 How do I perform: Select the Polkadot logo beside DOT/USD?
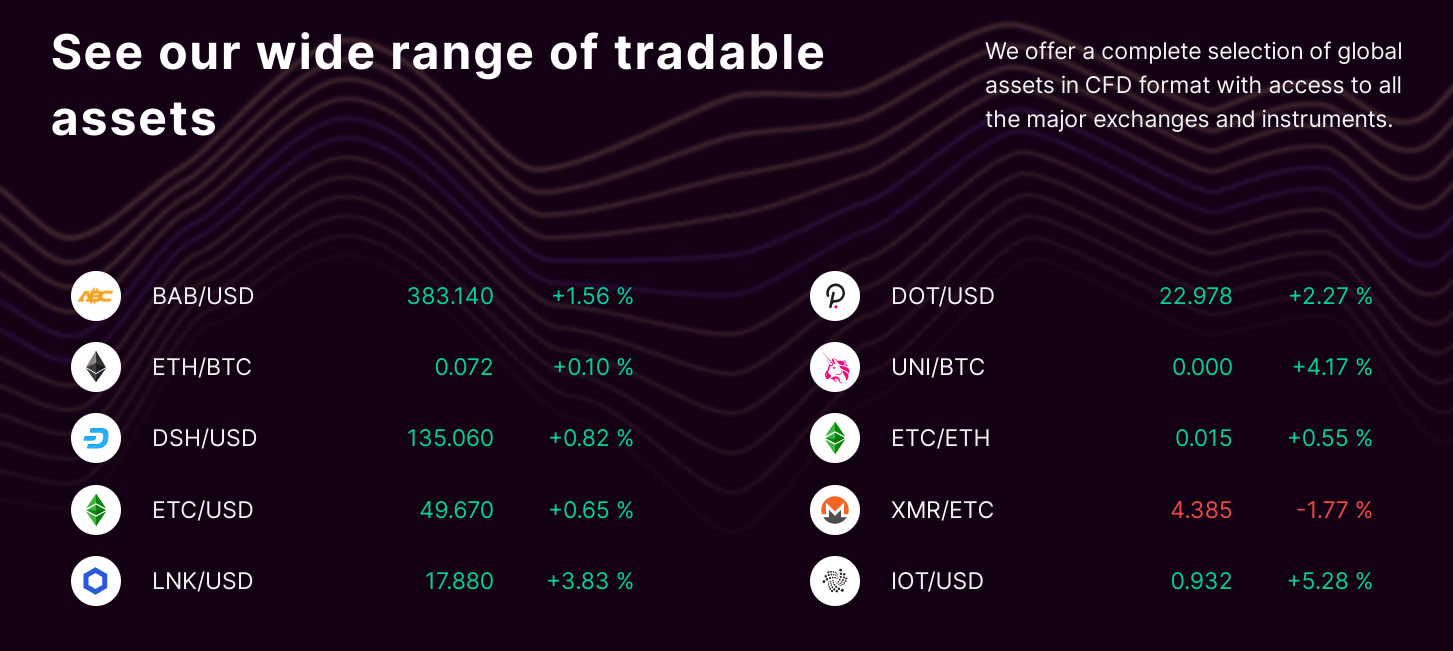tap(835, 296)
